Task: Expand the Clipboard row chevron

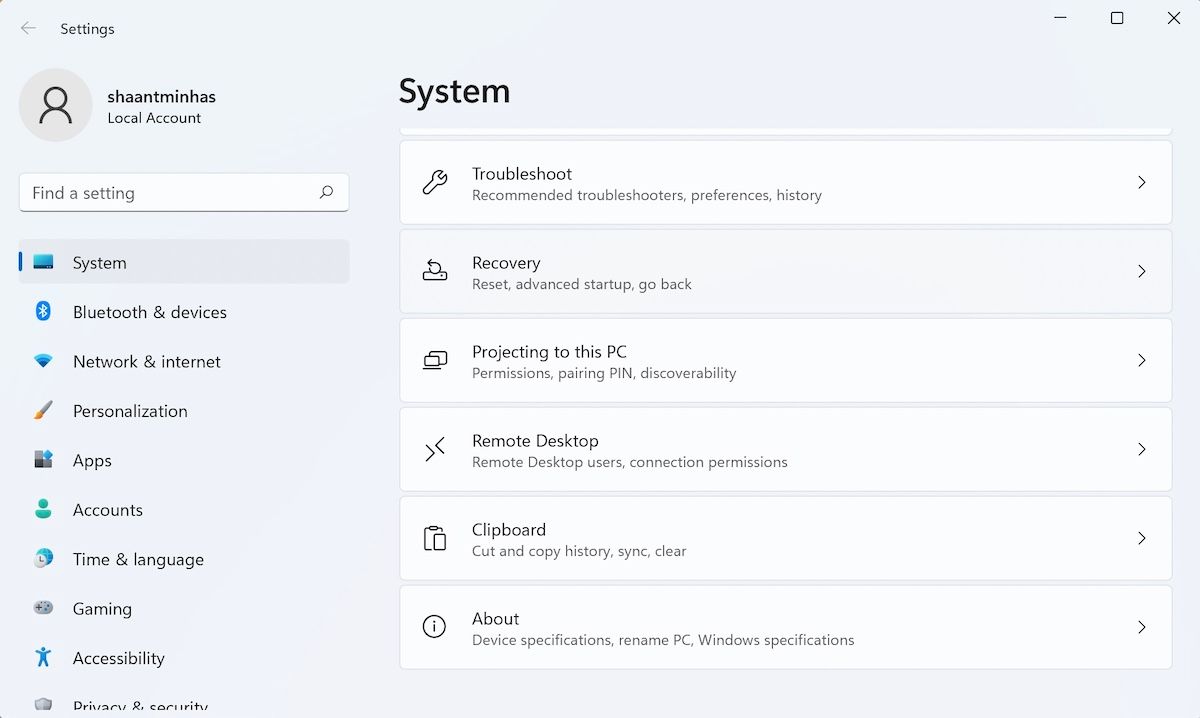Action: (x=1141, y=538)
